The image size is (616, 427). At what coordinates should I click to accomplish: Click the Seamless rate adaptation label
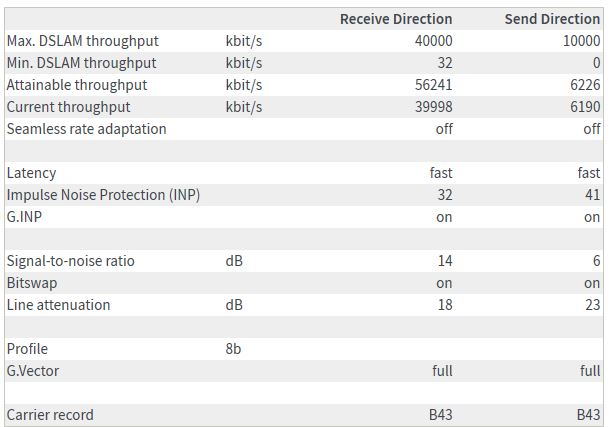[87, 129]
